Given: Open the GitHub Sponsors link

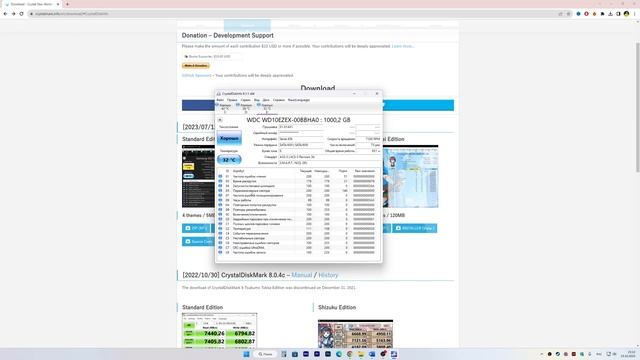Looking at the screenshot, I should pyautogui.click(x=197, y=76).
